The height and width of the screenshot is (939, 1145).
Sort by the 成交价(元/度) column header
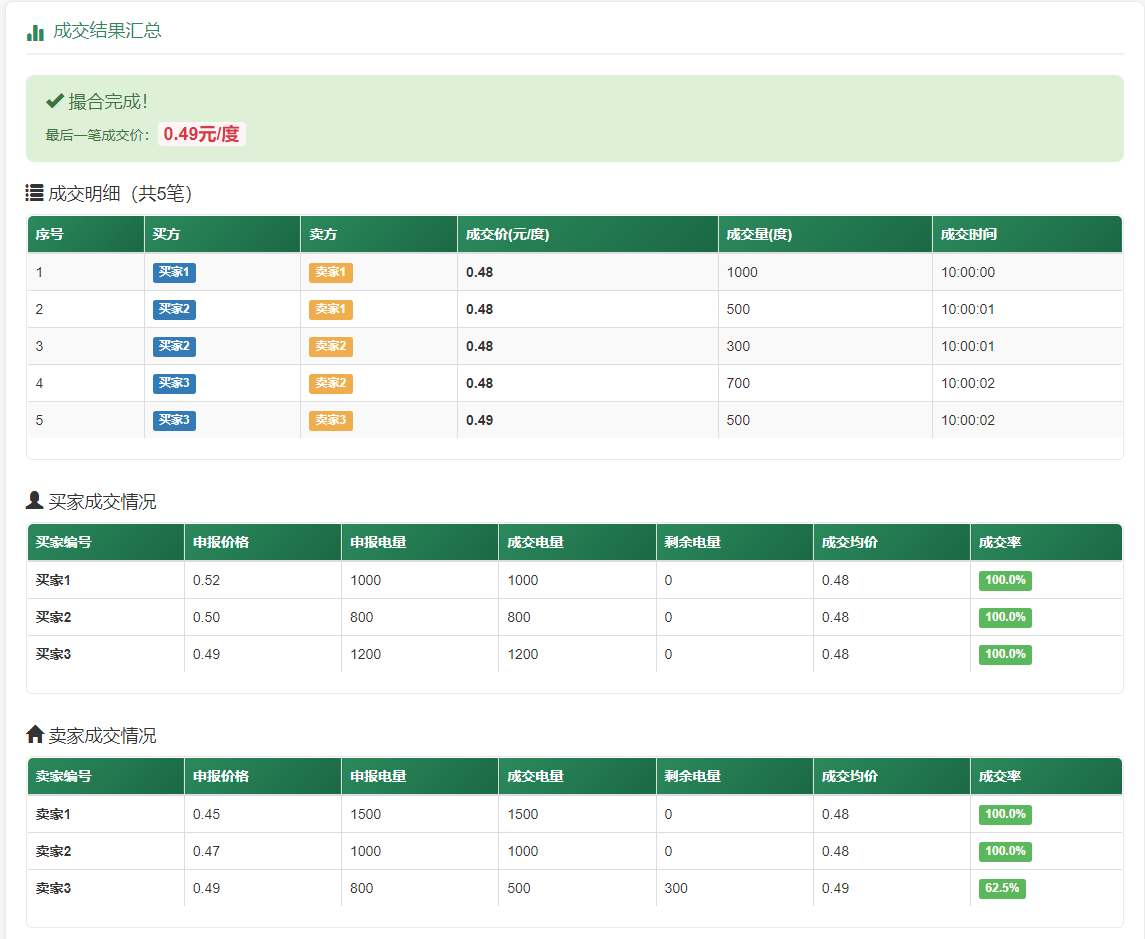tap(507, 235)
